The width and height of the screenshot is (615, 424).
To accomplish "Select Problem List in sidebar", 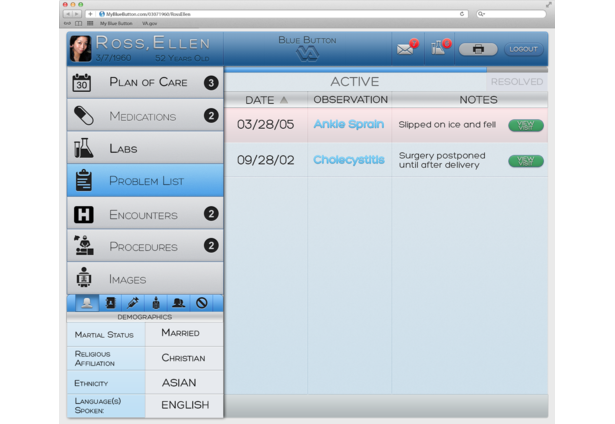I will point(145,180).
